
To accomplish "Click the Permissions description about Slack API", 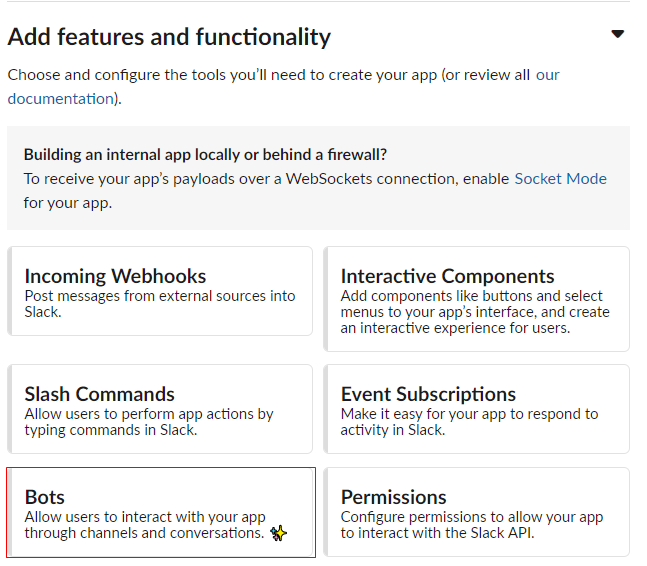I will 472,525.
